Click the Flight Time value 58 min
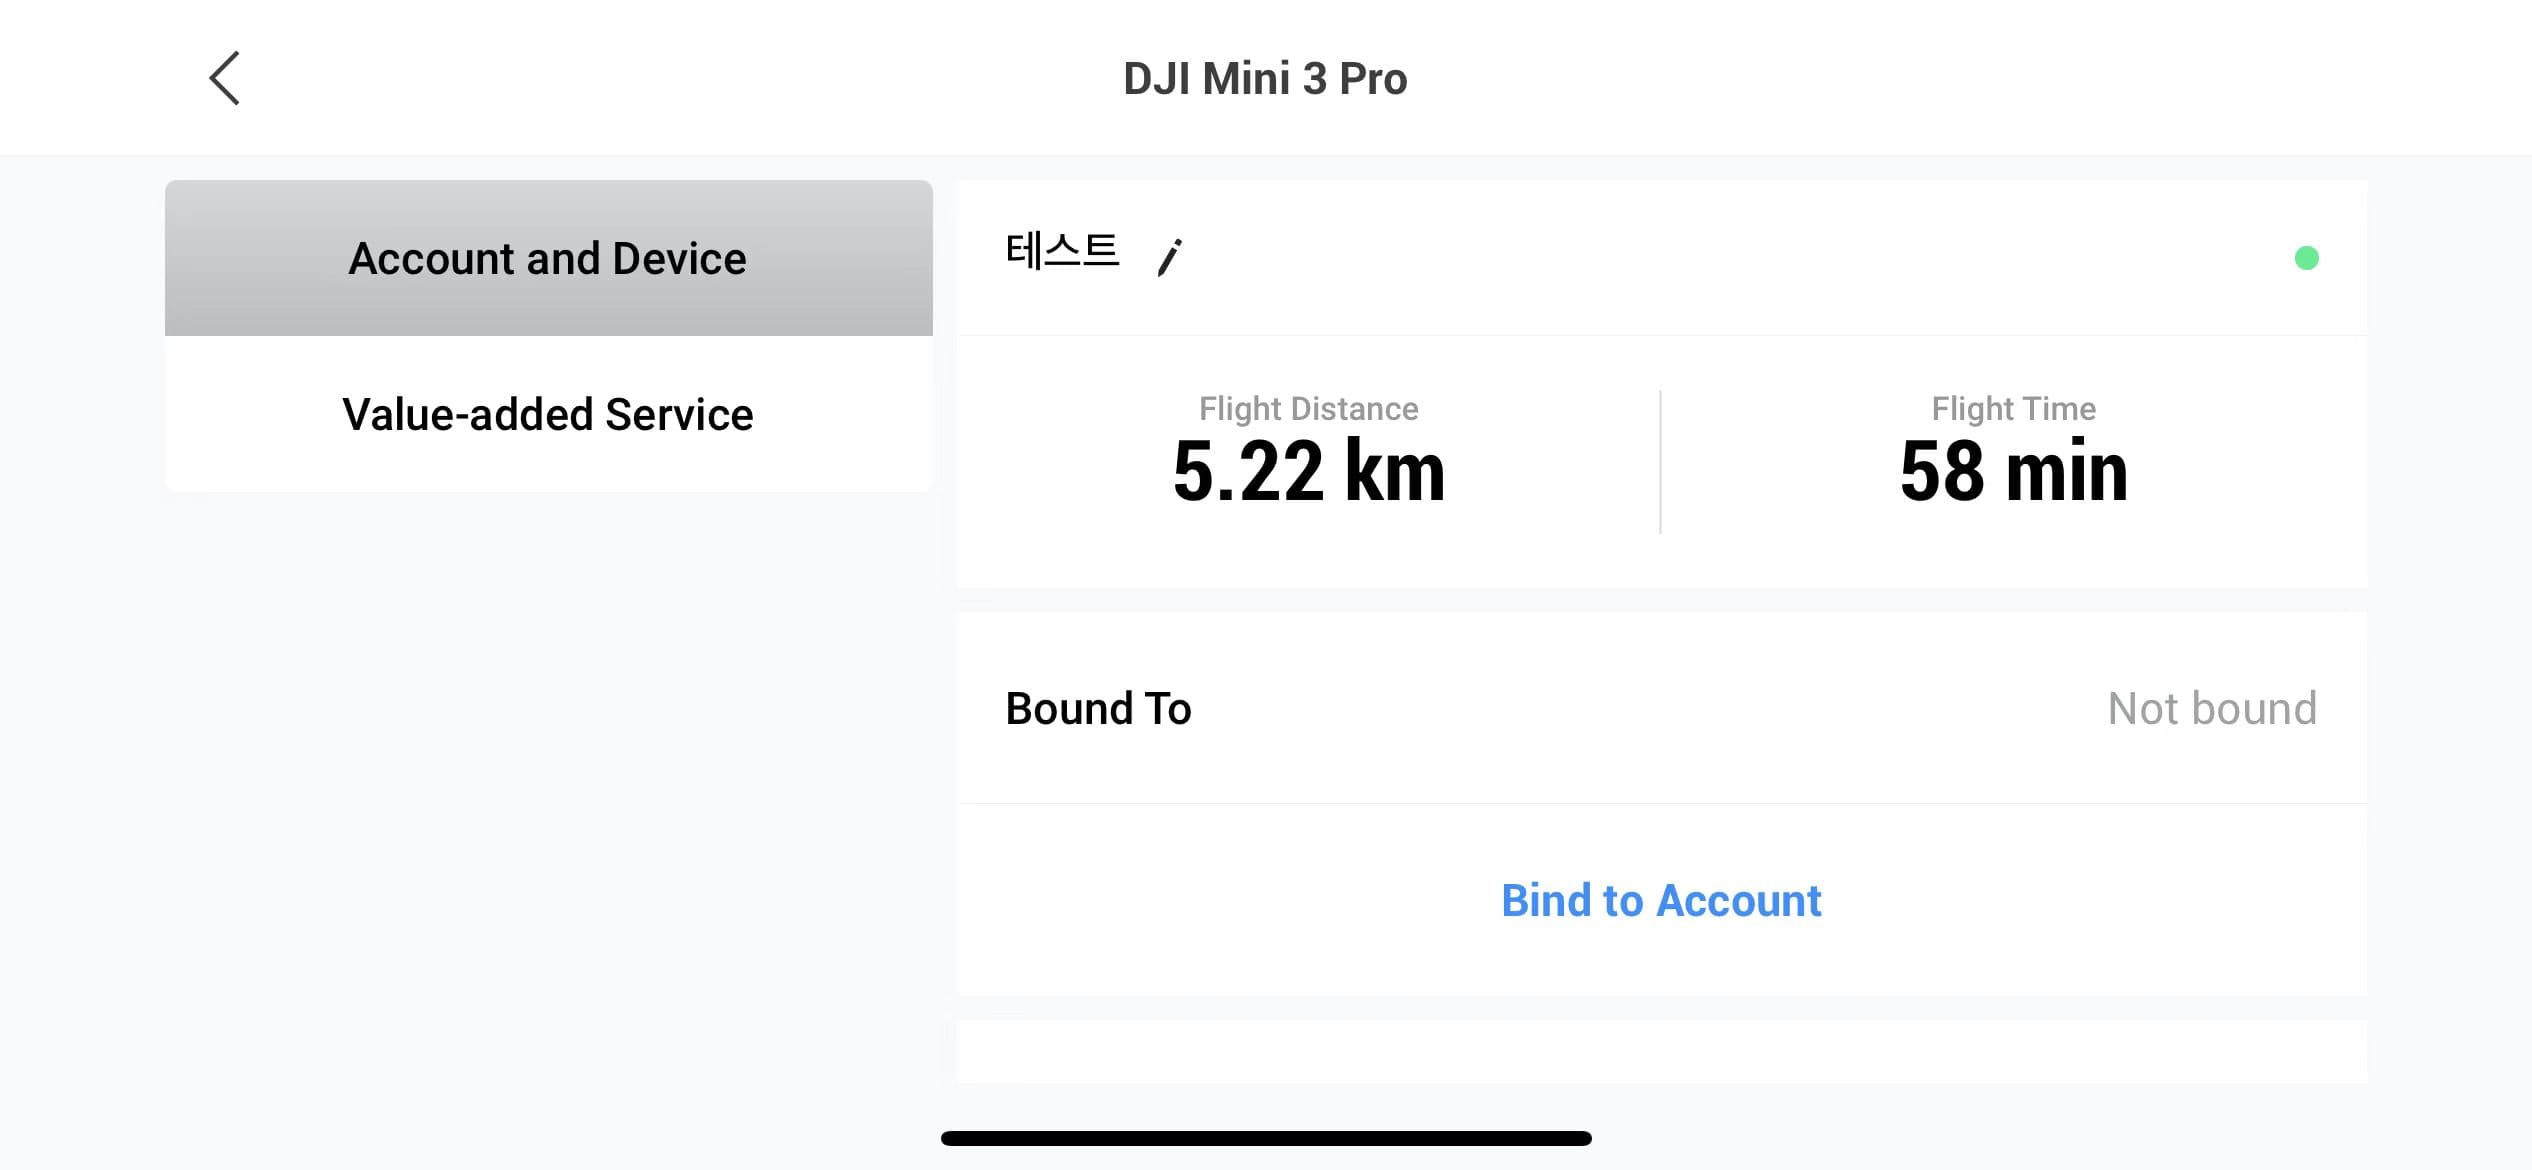The height and width of the screenshot is (1170, 2532). (2013, 470)
